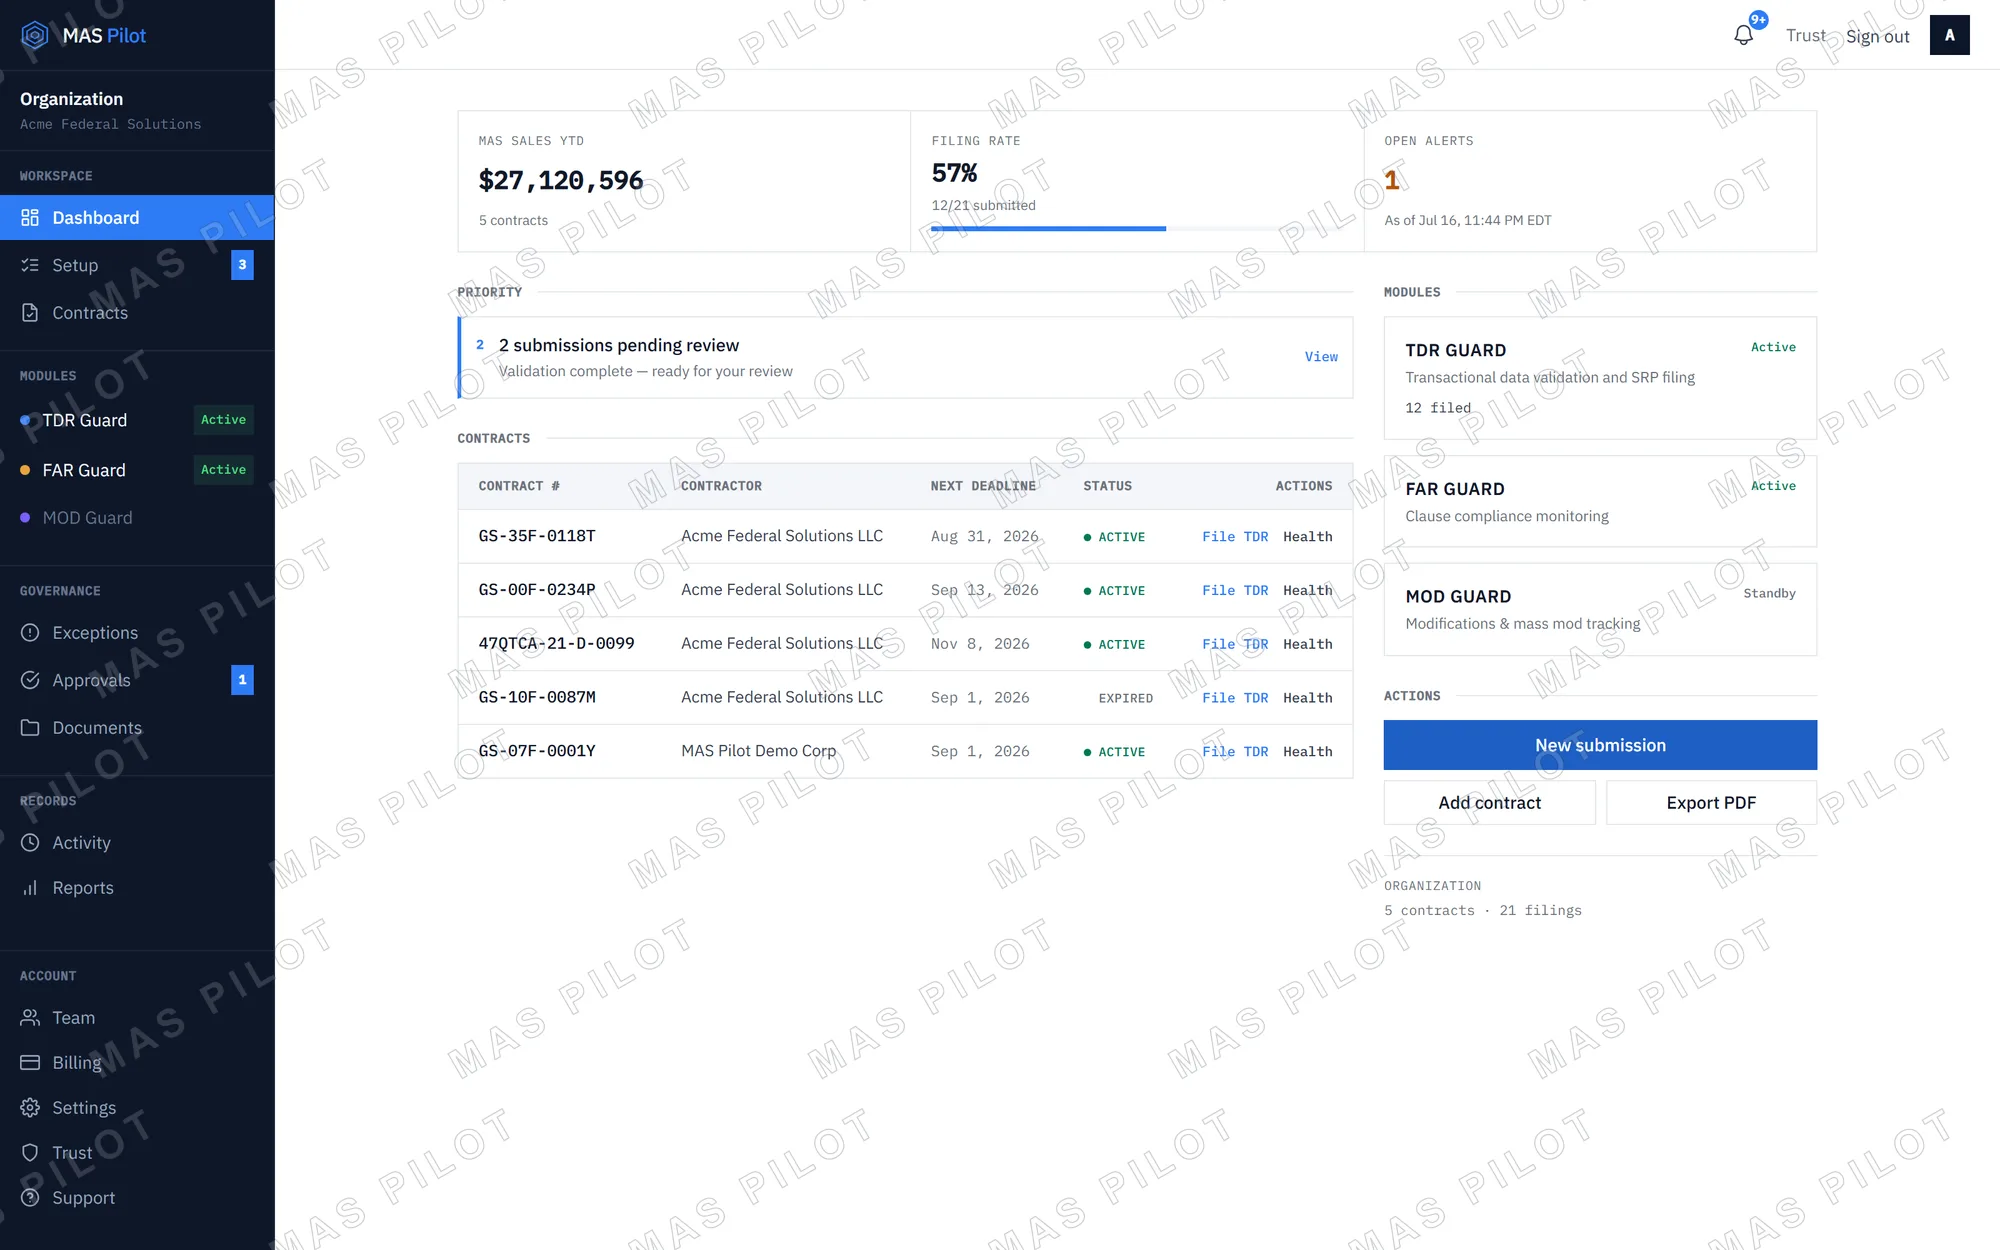Click Health for GS-07F-0001Y
The width and height of the screenshot is (2000, 1250).
1308,752
